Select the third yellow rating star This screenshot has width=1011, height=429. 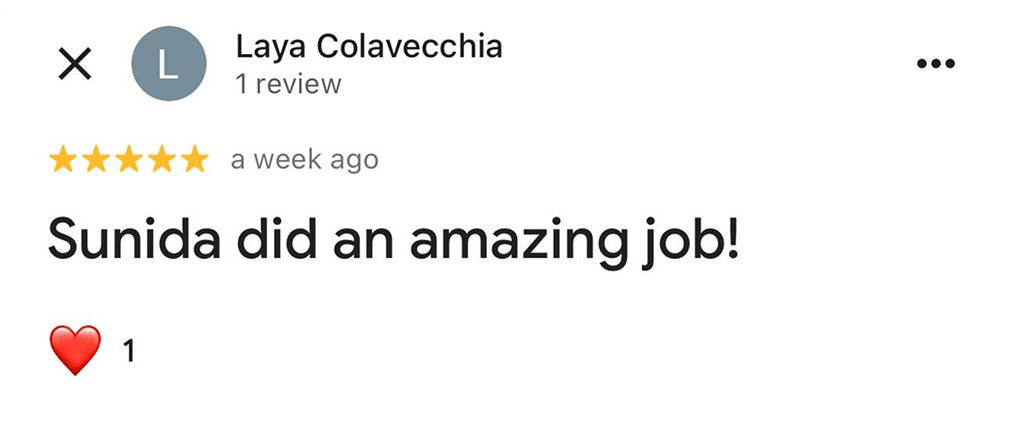[x=129, y=159]
